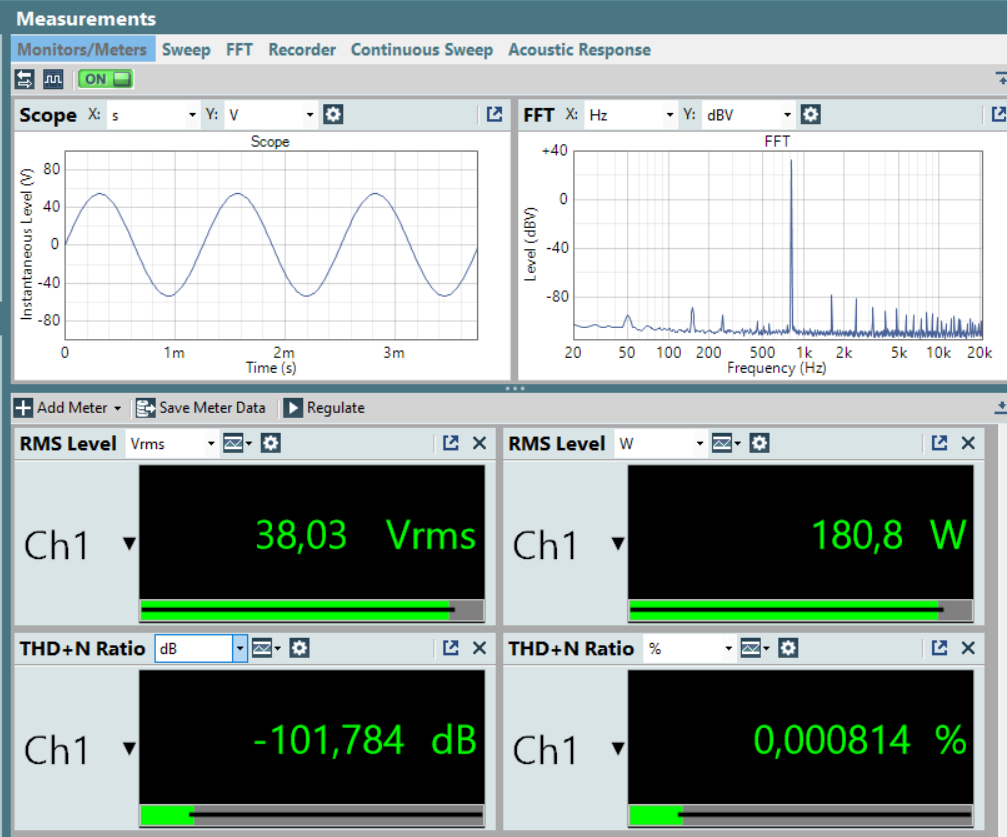Expand Add Meter dropdown arrow
This screenshot has height=837, width=1007.
[x=117, y=409]
